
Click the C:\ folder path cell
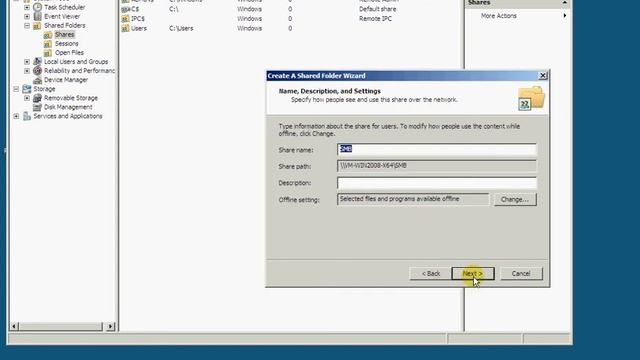pos(173,9)
